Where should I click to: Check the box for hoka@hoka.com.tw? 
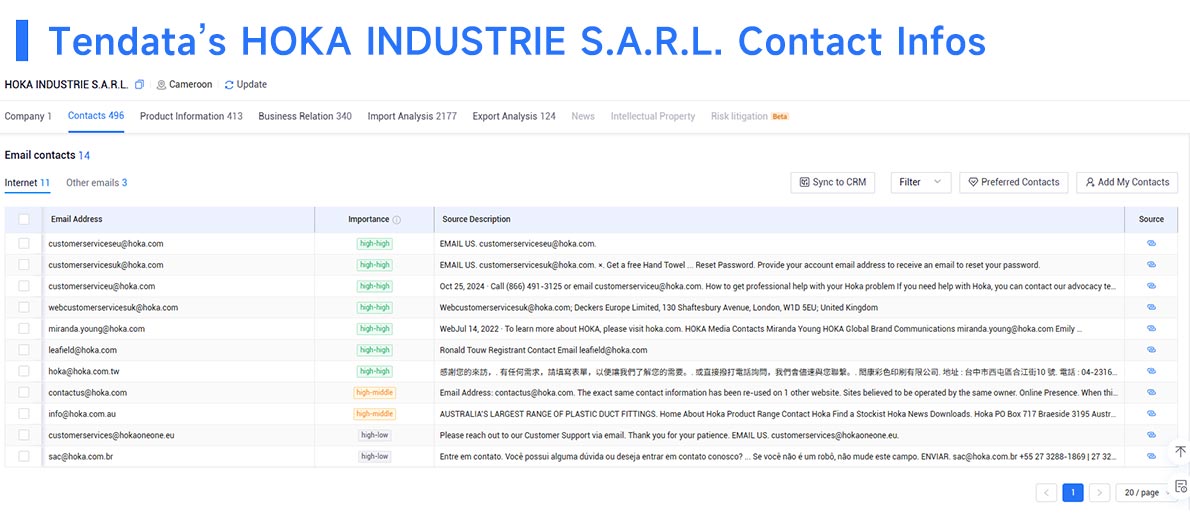point(24,371)
